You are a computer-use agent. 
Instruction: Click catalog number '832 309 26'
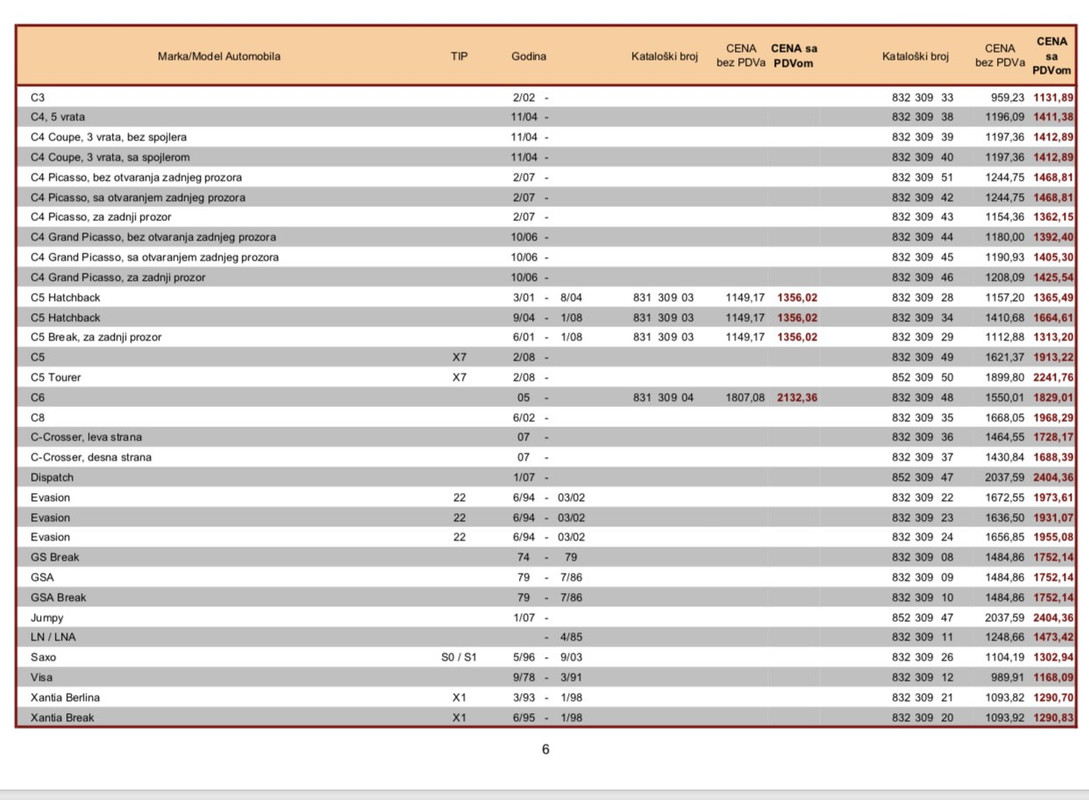point(922,657)
